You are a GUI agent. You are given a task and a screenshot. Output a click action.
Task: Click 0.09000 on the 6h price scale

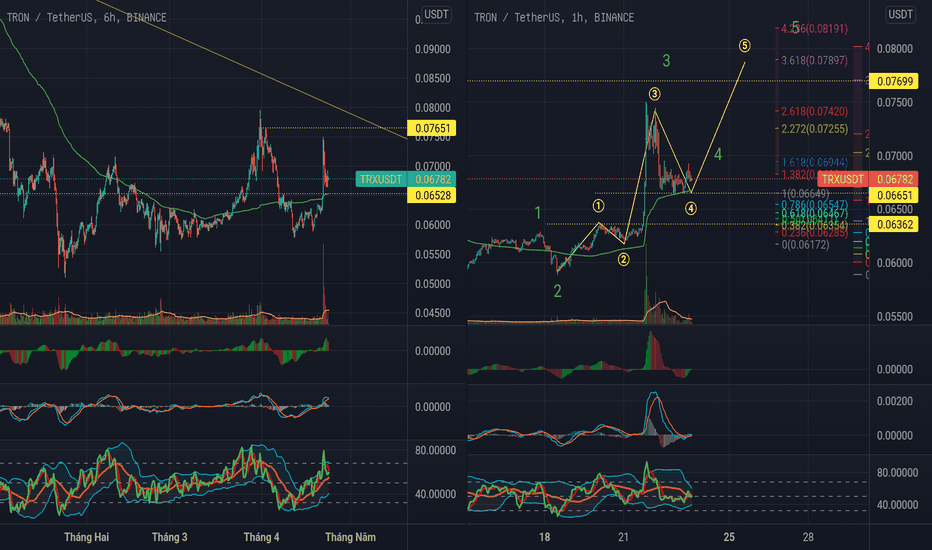click(432, 49)
